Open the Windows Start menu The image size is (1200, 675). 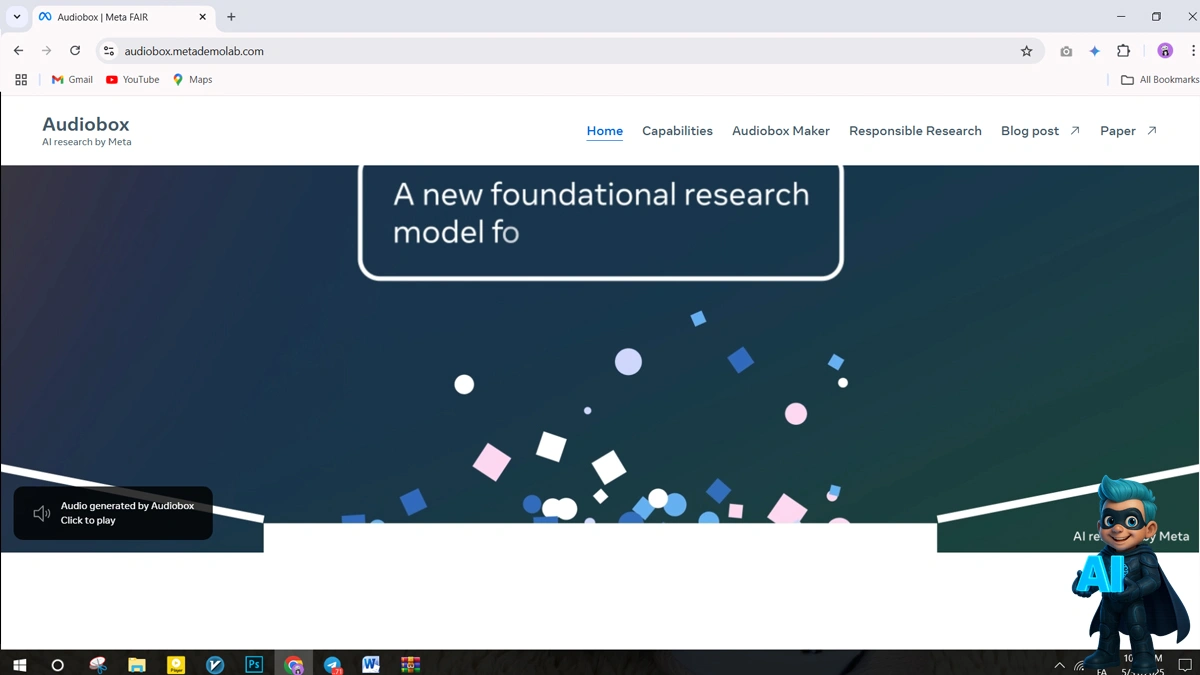coord(19,664)
